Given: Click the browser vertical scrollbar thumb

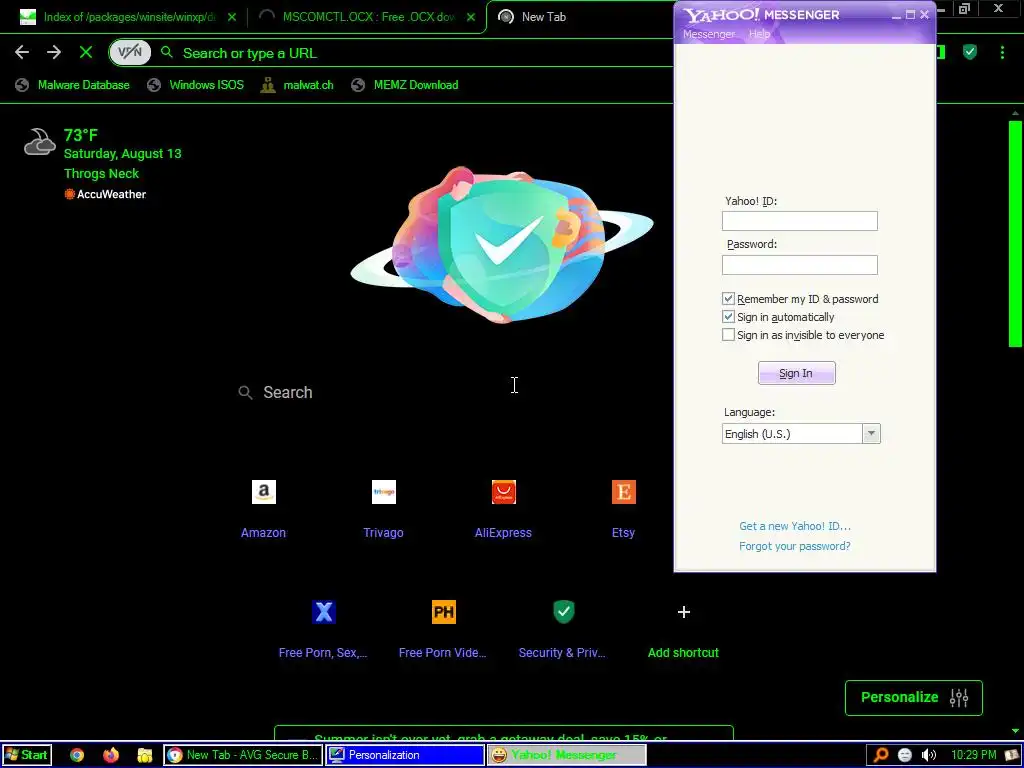Looking at the screenshot, I should pyautogui.click(x=1015, y=235).
